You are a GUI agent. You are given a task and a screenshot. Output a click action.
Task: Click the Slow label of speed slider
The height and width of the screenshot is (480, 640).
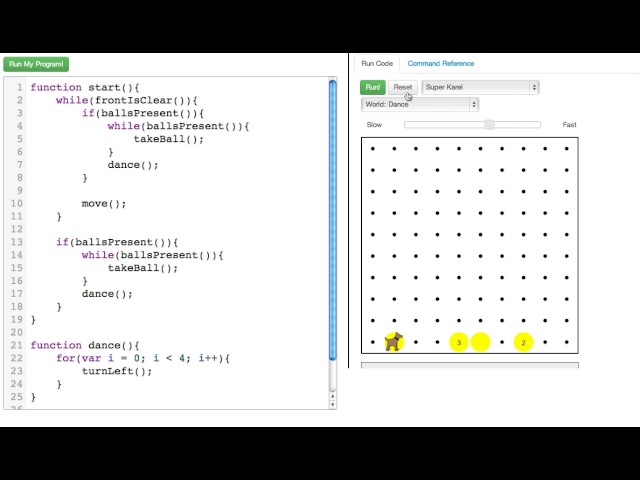click(x=374, y=125)
